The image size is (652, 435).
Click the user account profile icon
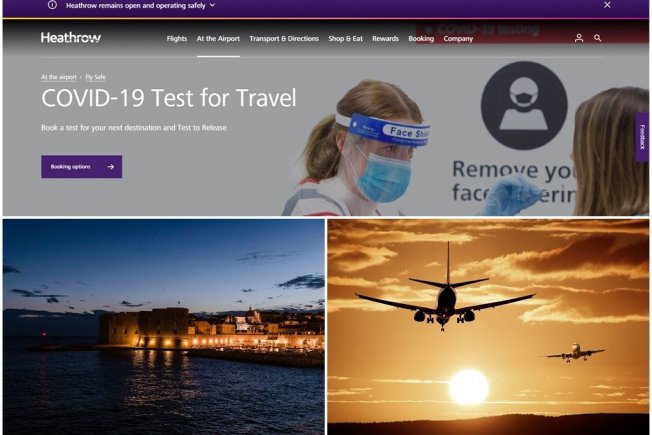pyautogui.click(x=578, y=38)
